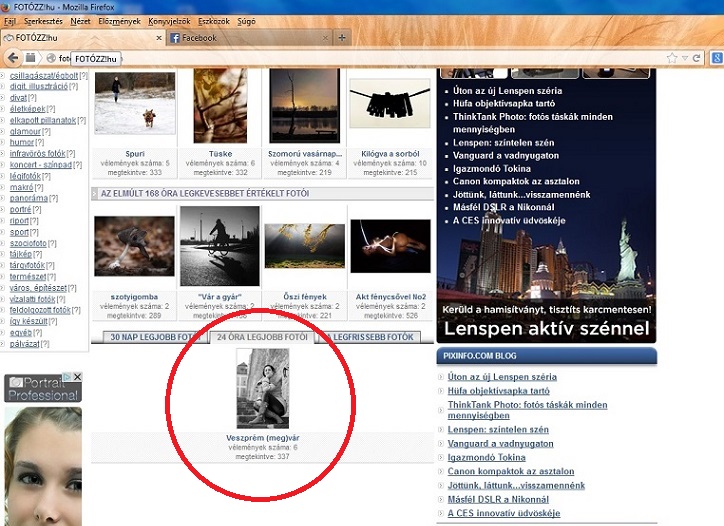Open the glamour category link

[x=25, y=131]
